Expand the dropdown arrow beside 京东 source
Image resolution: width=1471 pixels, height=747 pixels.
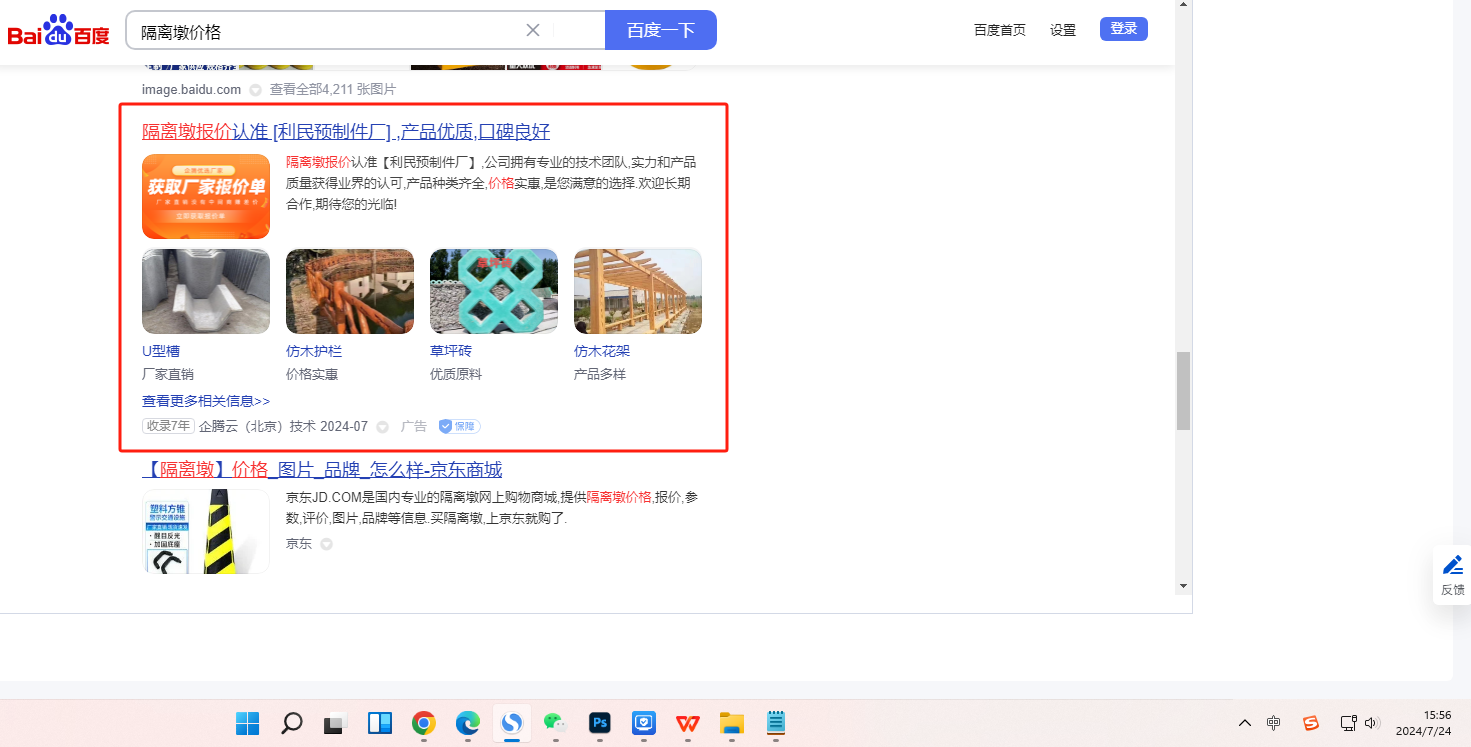[326, 545]
